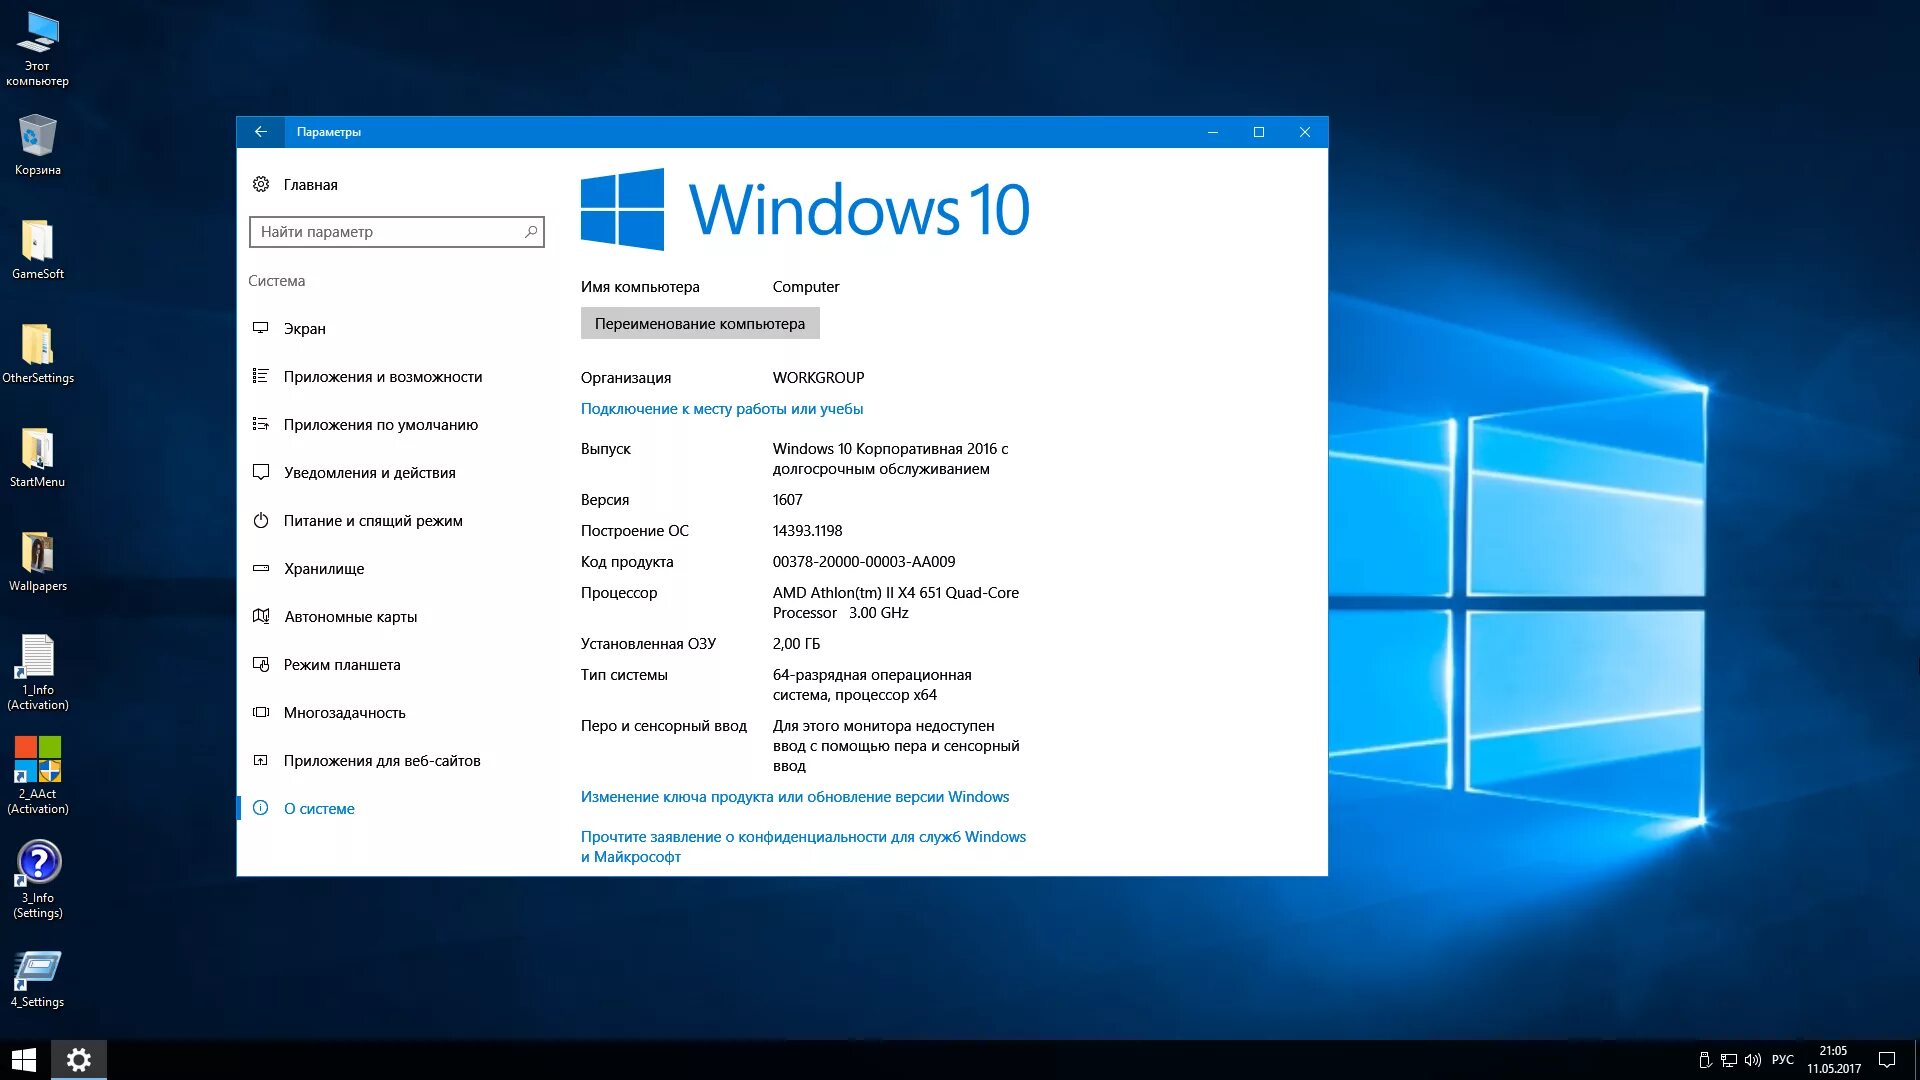Viewport: 1920px width, 1080px height.
Task: Open the Action Center notification icon
Action: pos(1886,1060)
